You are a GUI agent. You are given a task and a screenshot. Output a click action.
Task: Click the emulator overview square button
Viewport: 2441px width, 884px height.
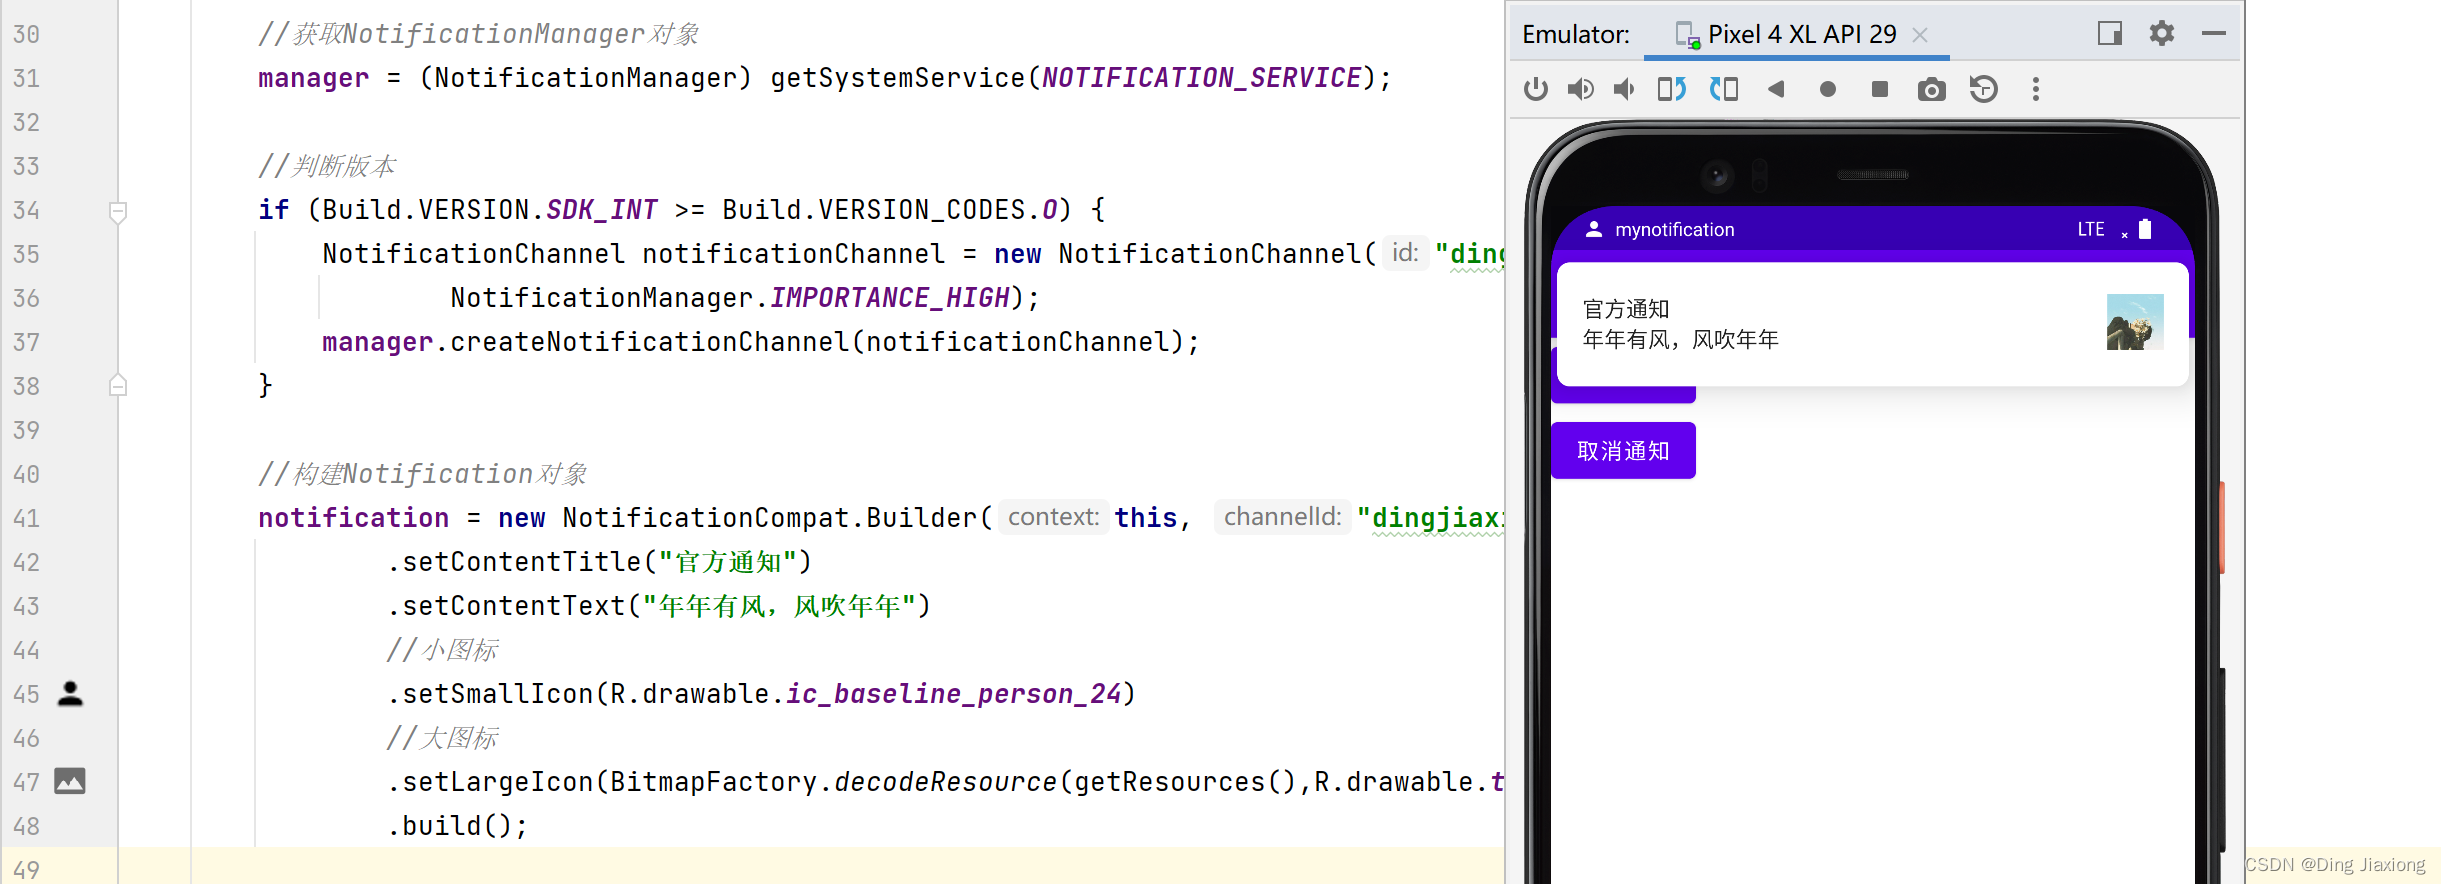[x=1880, y=90]
